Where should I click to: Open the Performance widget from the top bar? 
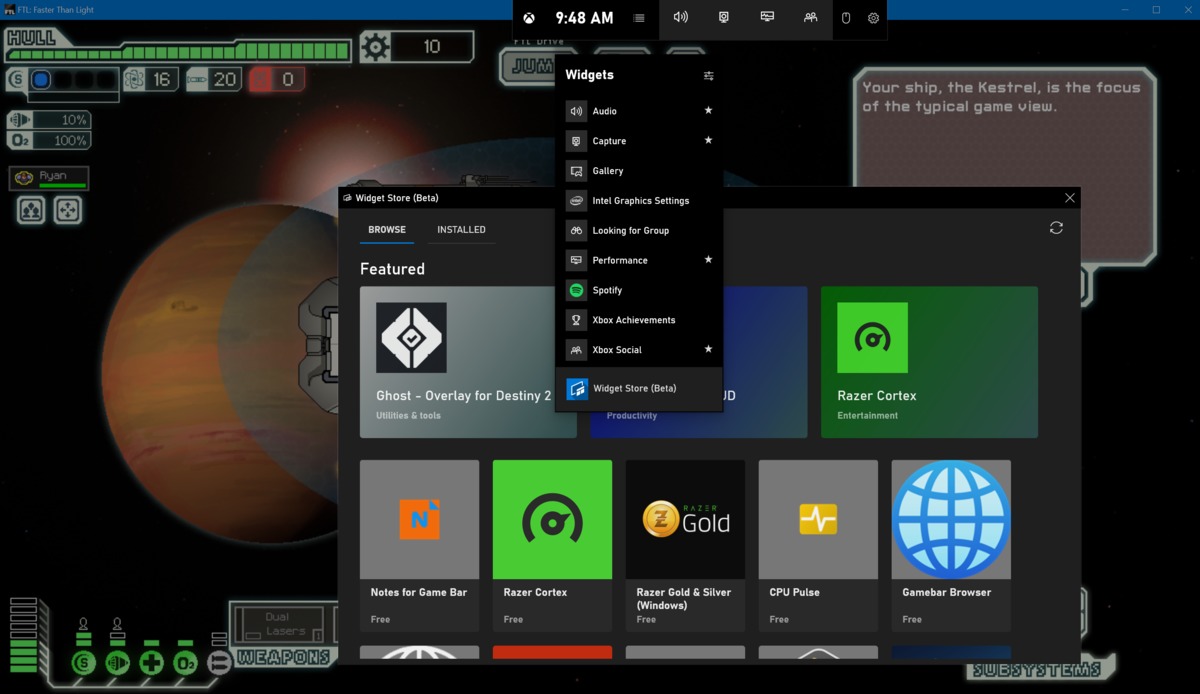click(x=767, y=17)
